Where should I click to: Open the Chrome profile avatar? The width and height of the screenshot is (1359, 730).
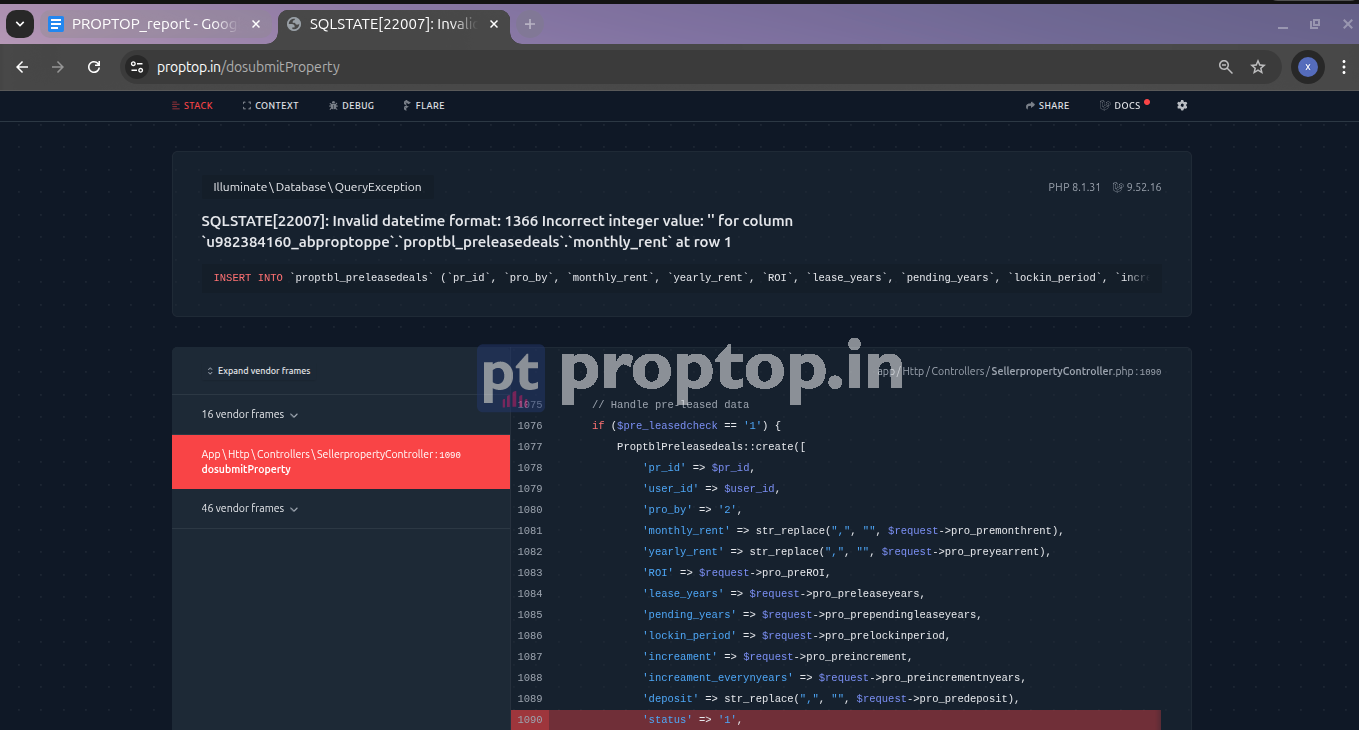[1307, 67]
